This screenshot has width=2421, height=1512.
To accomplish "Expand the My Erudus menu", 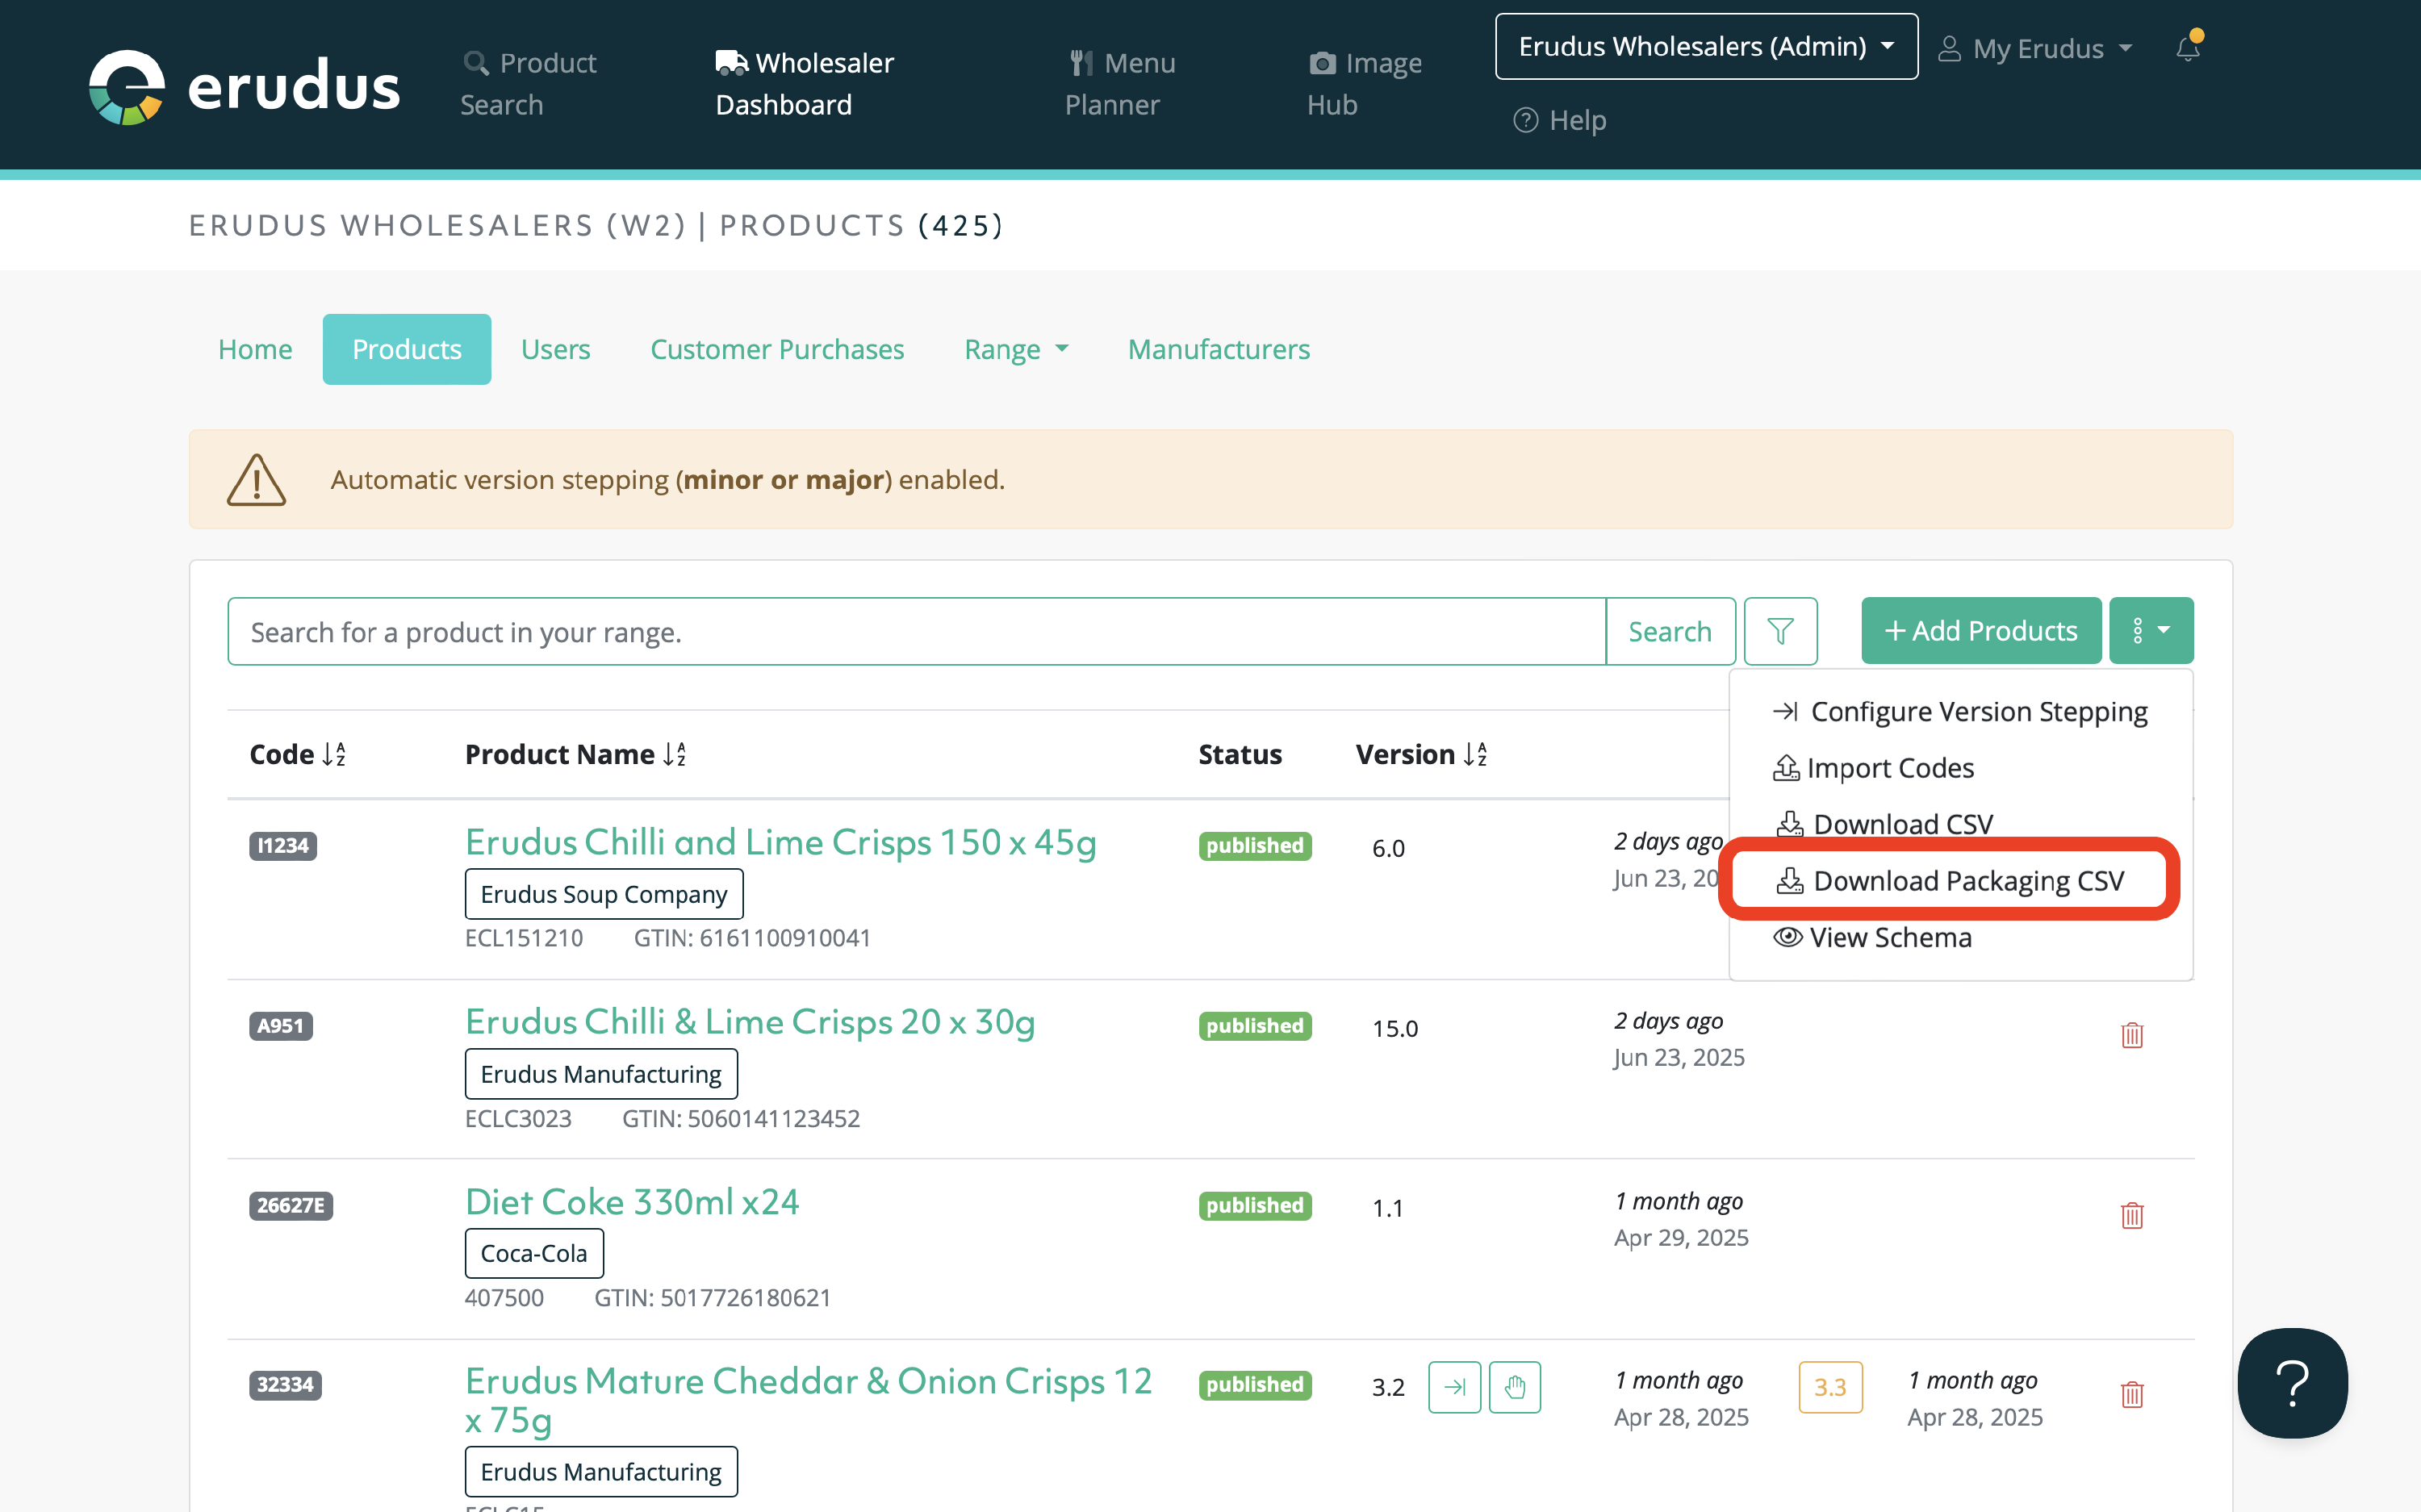I will [2036, 49].
